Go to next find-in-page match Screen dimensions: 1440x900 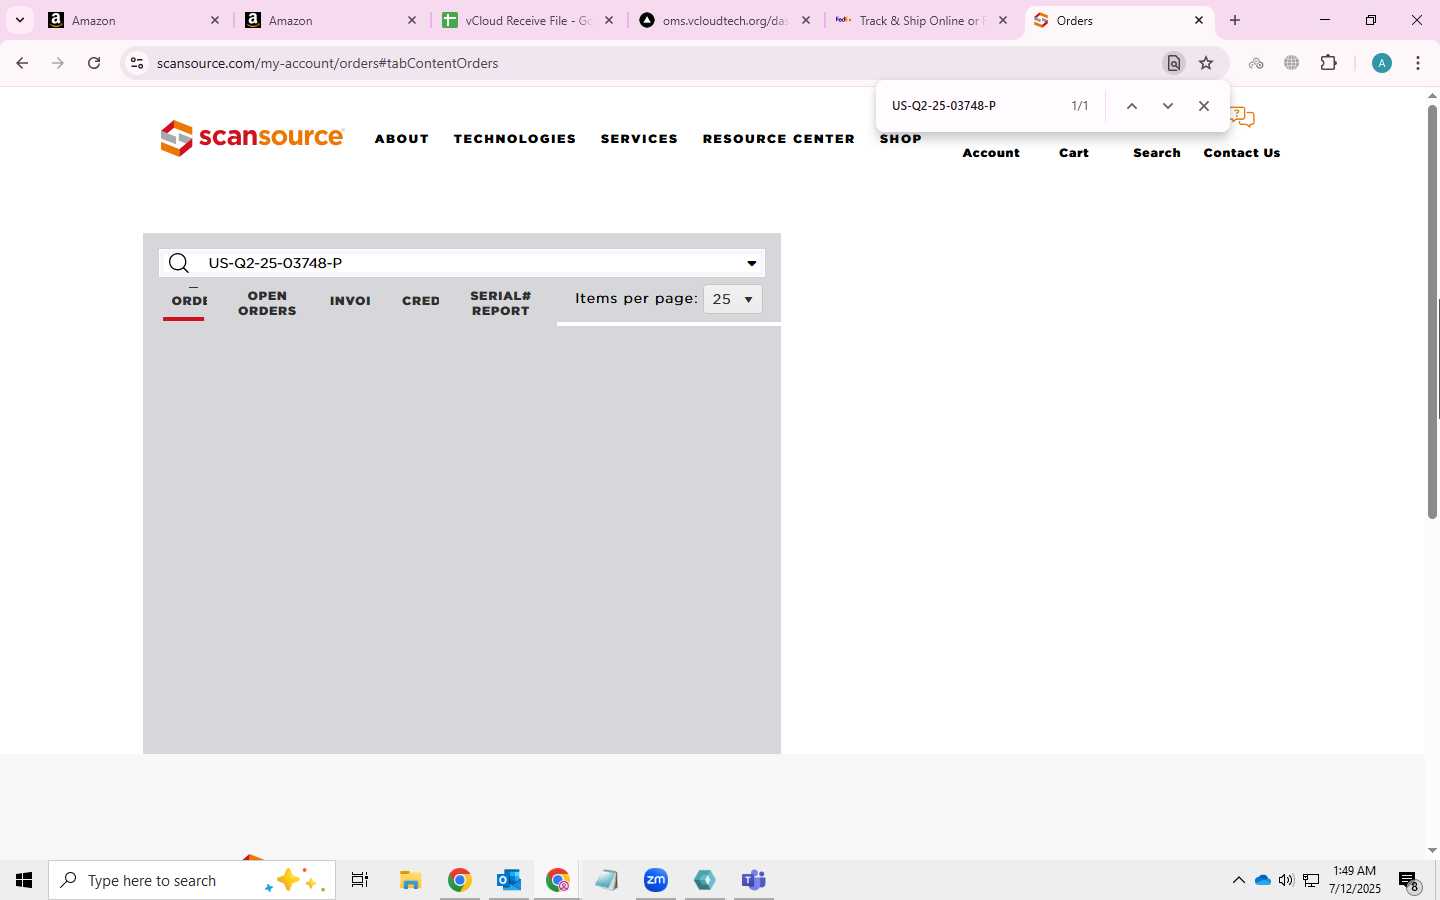[1167, 106]
